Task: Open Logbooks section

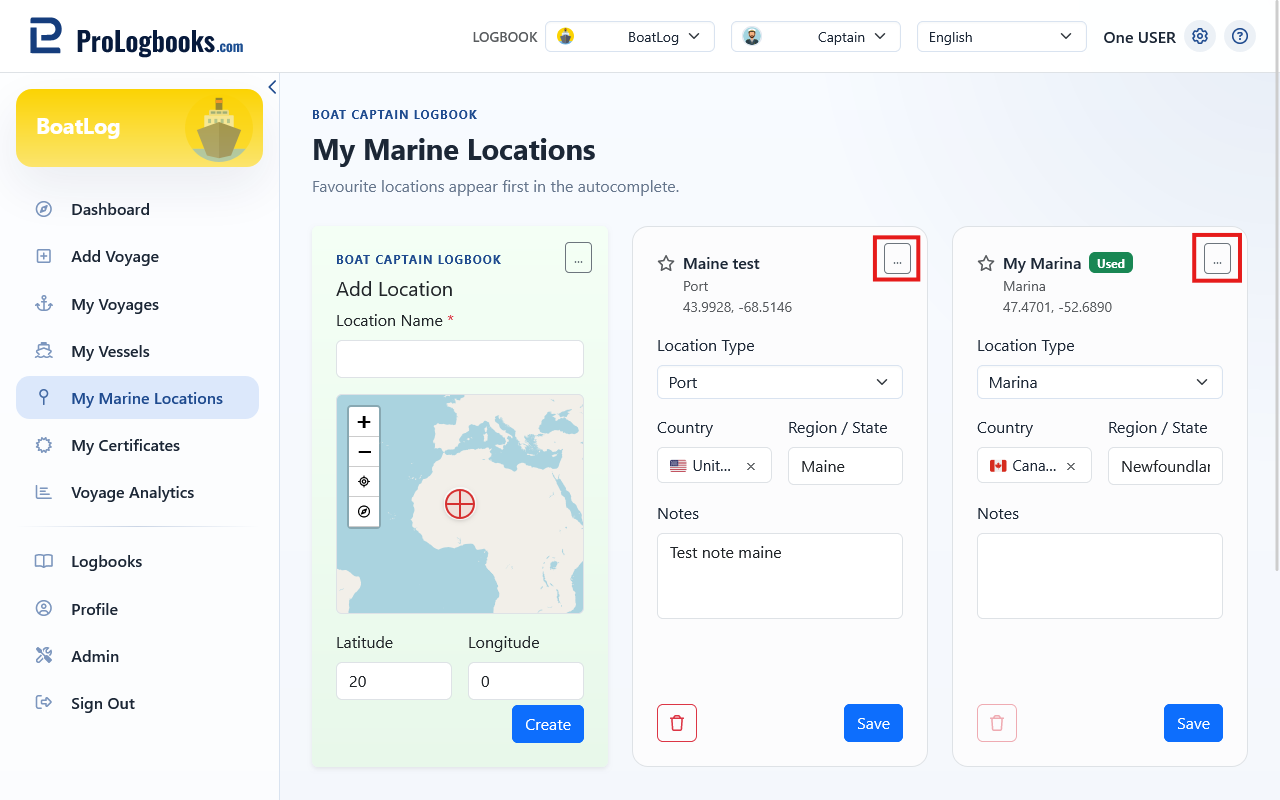Action: click(x=137, y=561)
